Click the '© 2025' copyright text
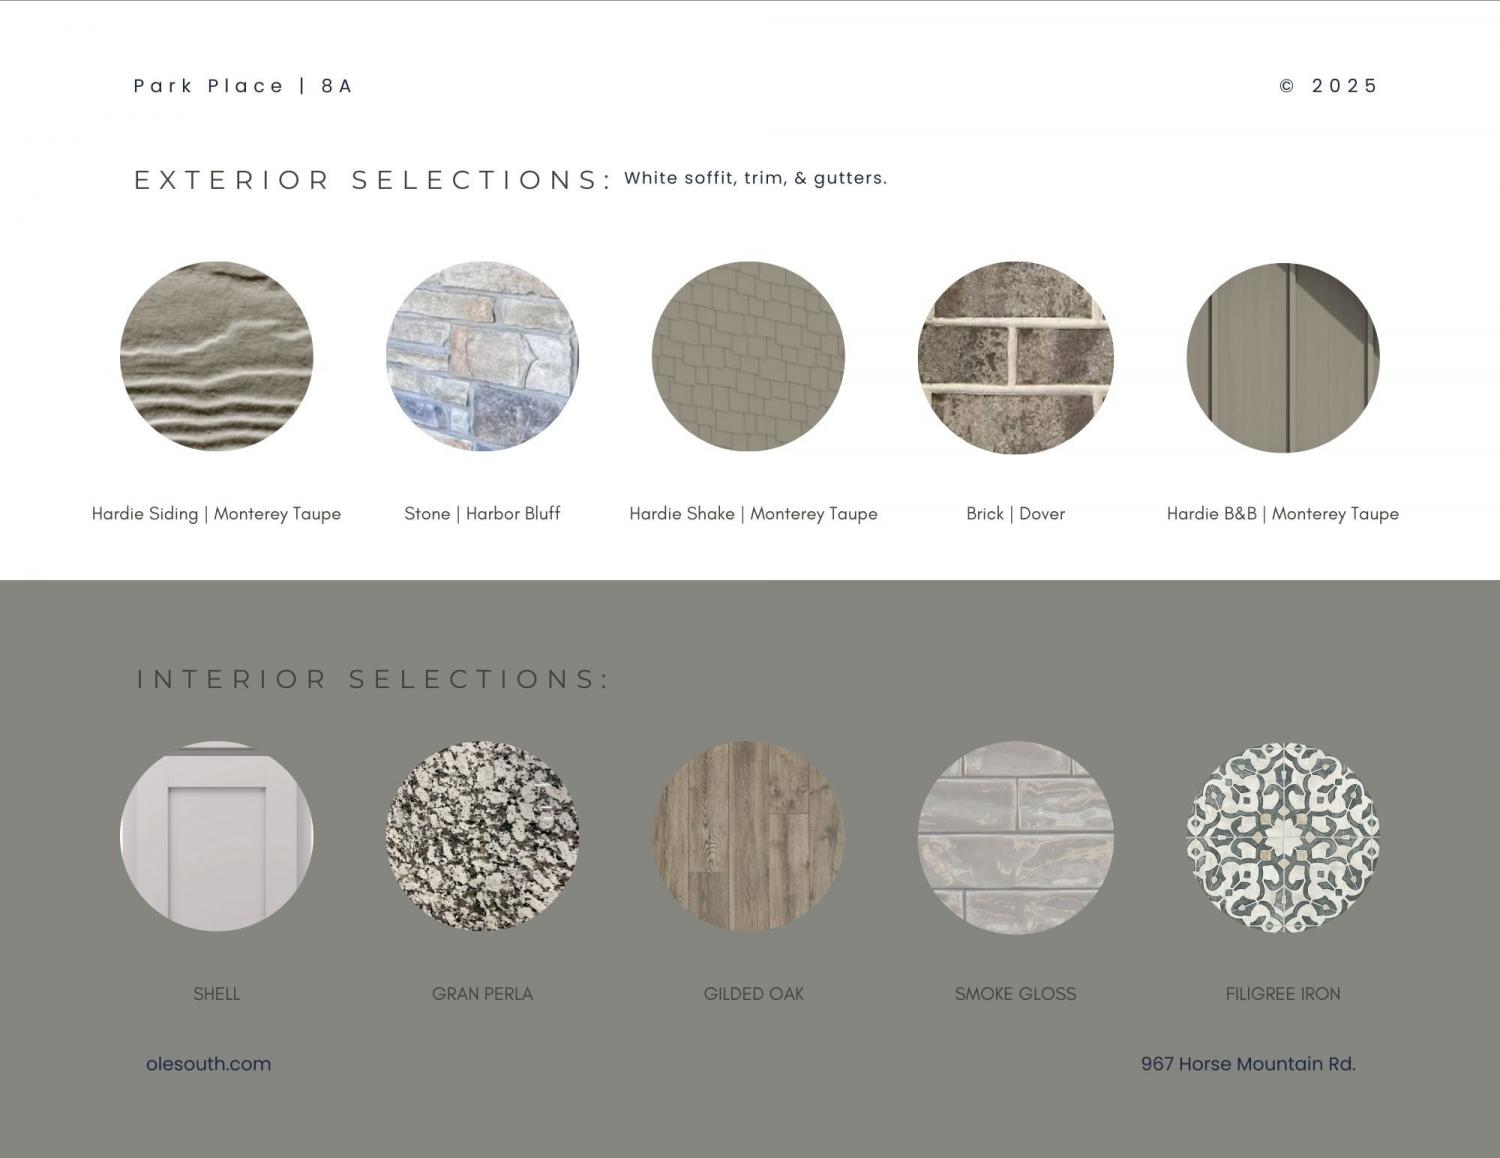1500x1158 pixels. (1329, 86)
